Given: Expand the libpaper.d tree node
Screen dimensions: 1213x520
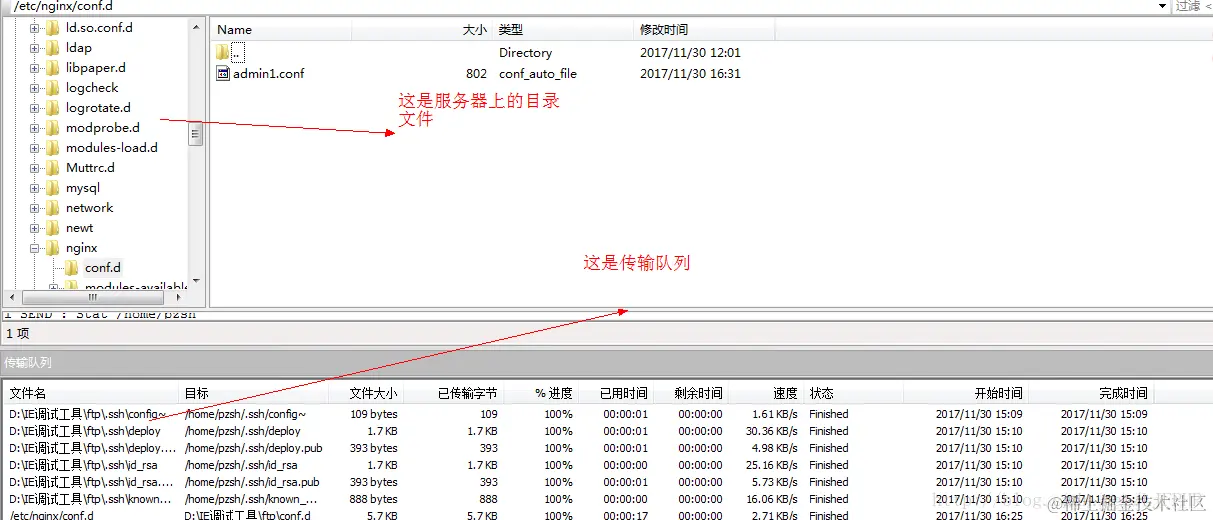Looking at the screenshot, I should click(x=34, y=68).
